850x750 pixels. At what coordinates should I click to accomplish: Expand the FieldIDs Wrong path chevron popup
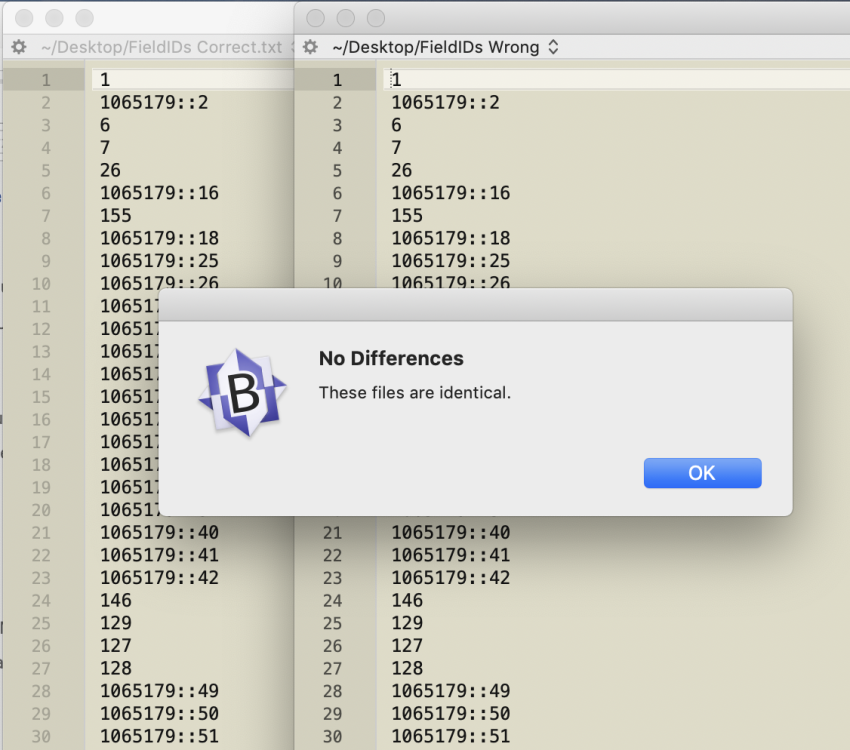553,47
